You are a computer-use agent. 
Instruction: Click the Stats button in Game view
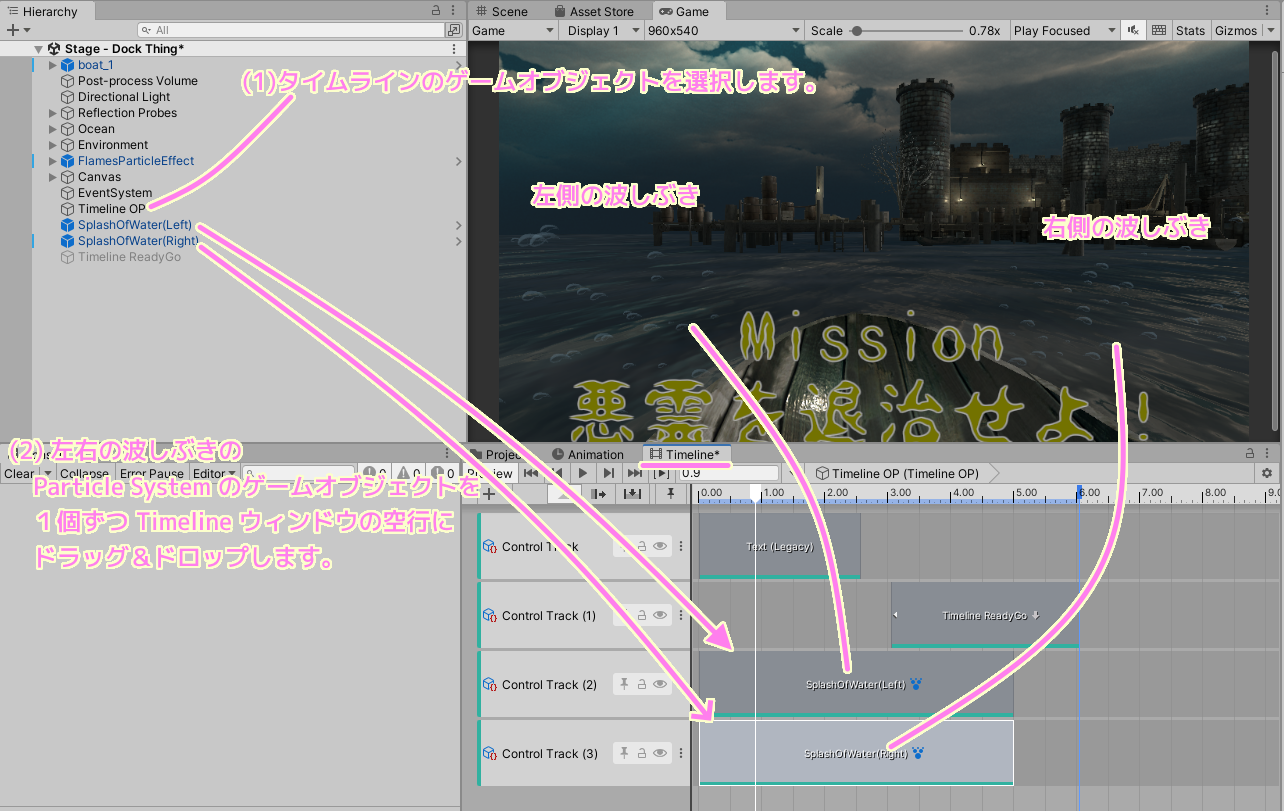[1190, 30]
